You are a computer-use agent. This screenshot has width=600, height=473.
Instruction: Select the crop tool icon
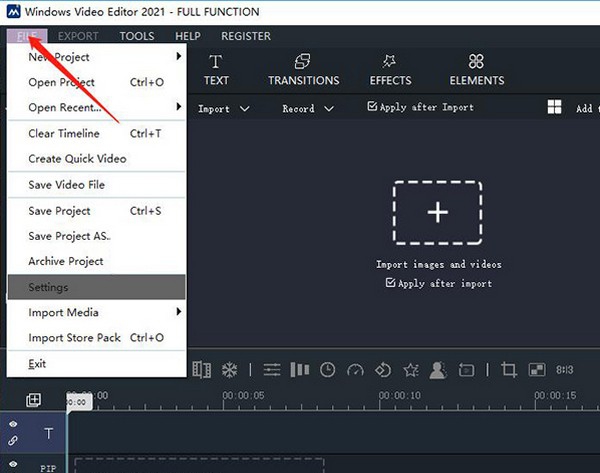click(509, 370)
